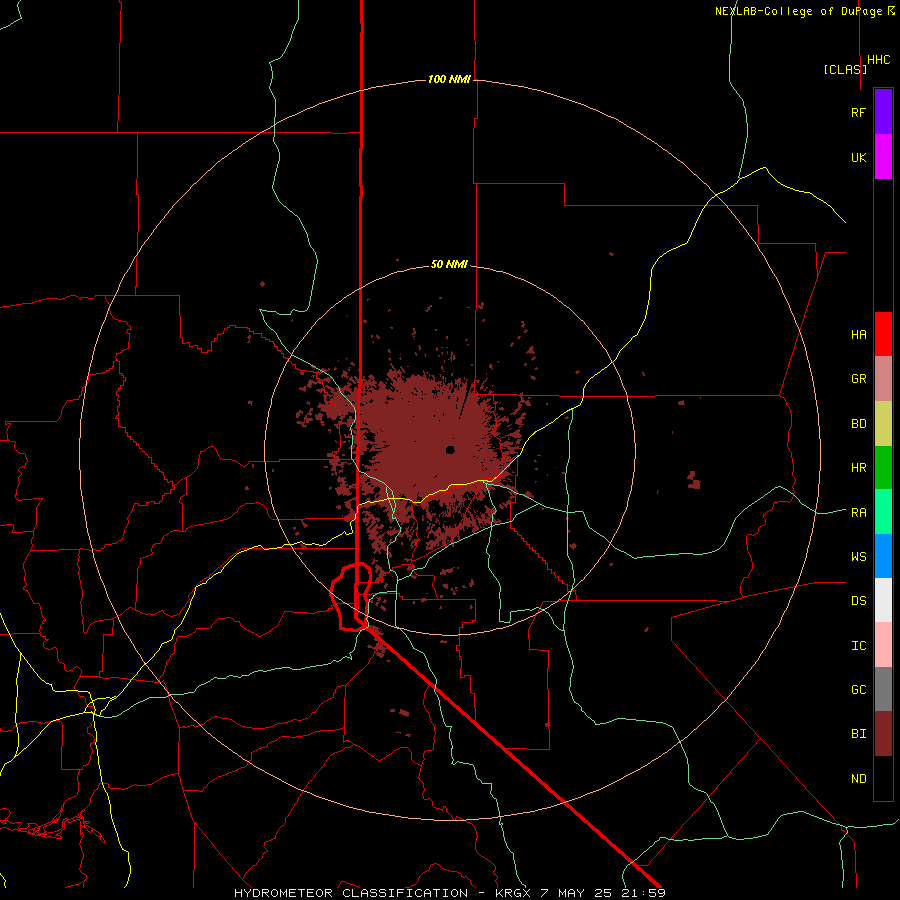Image resolution: width=900 pixels, height=900 pixels.
Task: Click the RF purple legend swatch
Action: 883,111
